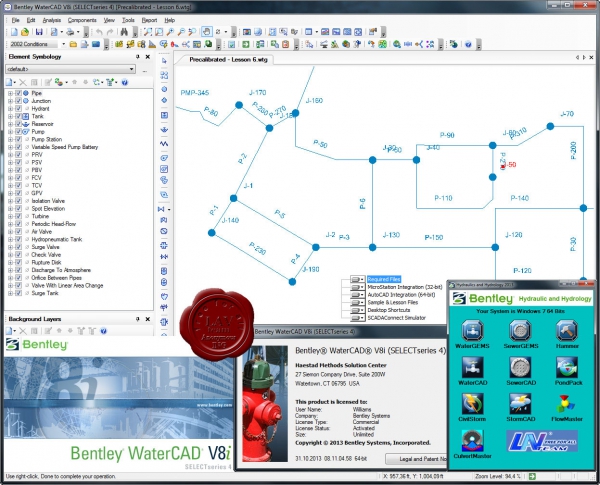The height and width of the screenshot is (485, 600).
Task: Click the Open folder toolbar icon
Action: [x=25, y=32]
